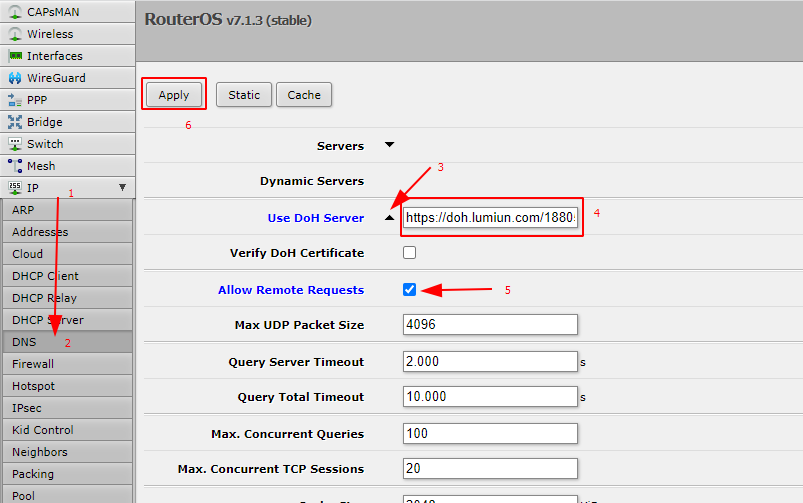Click the Use DoH Server label
803x503 pixels.
point(315,218)
